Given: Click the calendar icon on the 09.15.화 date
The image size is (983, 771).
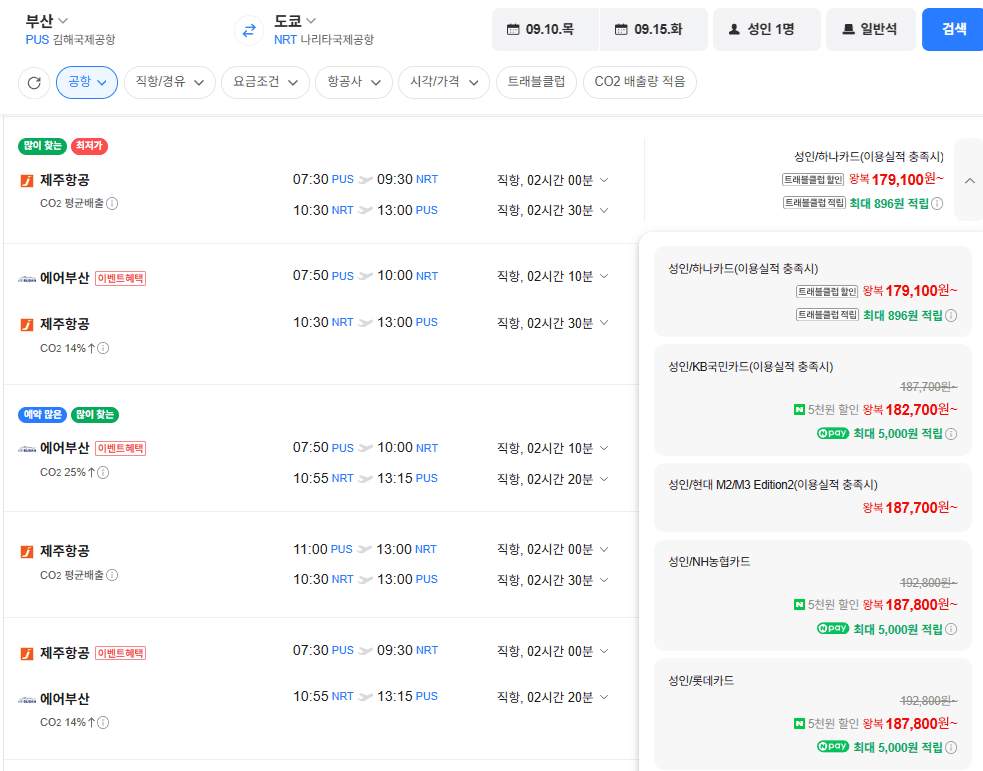Looking at the screenshot, I should pos(621,29).
